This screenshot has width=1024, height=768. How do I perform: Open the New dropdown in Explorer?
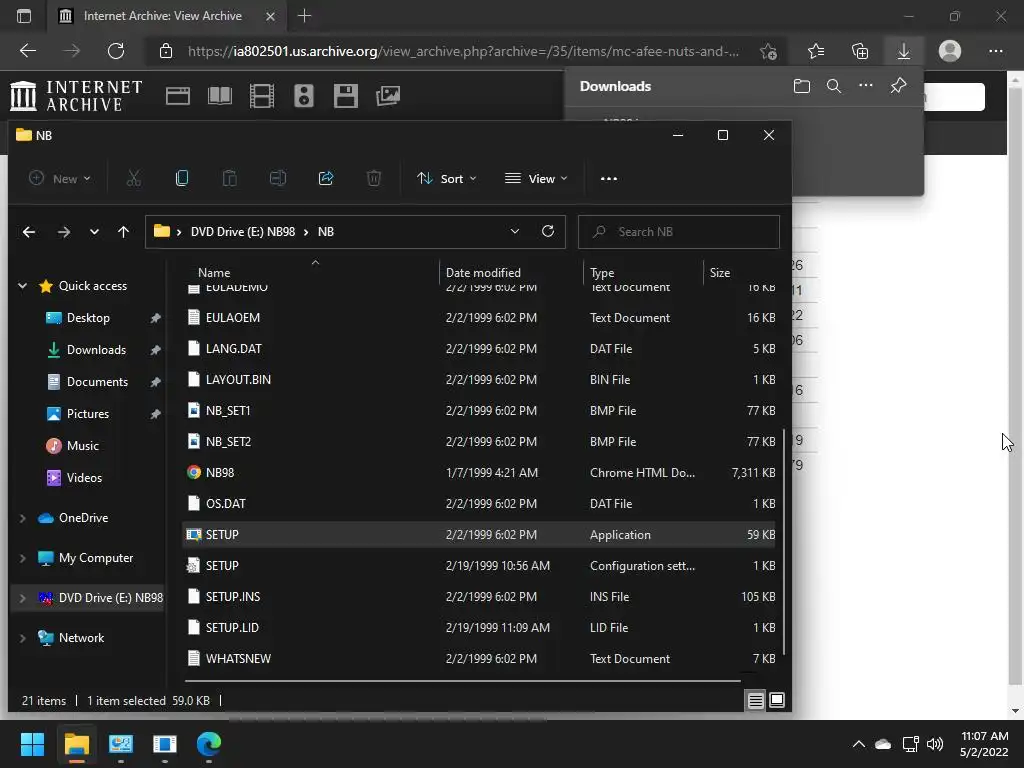coord(59,178)
